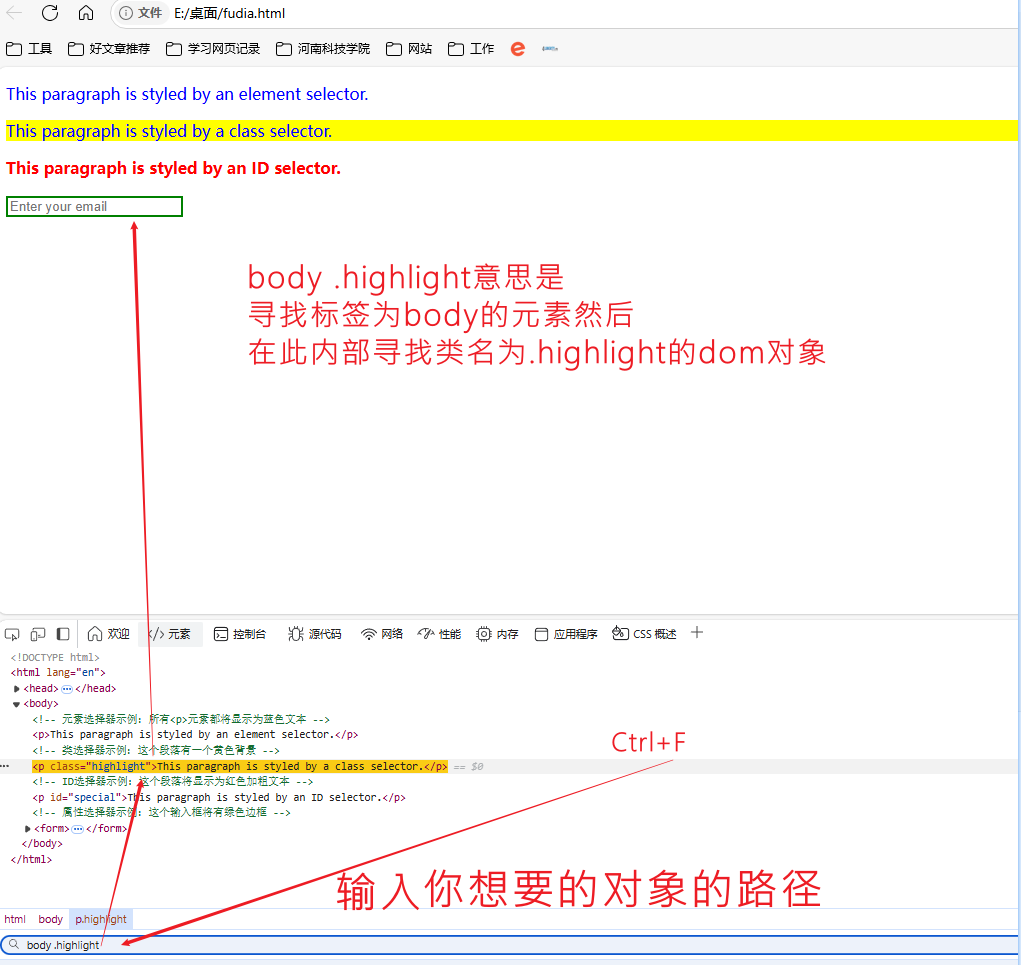Switch to the 控制台 DevTools tab
1021x965 pixels.
[x=240, y=634]
